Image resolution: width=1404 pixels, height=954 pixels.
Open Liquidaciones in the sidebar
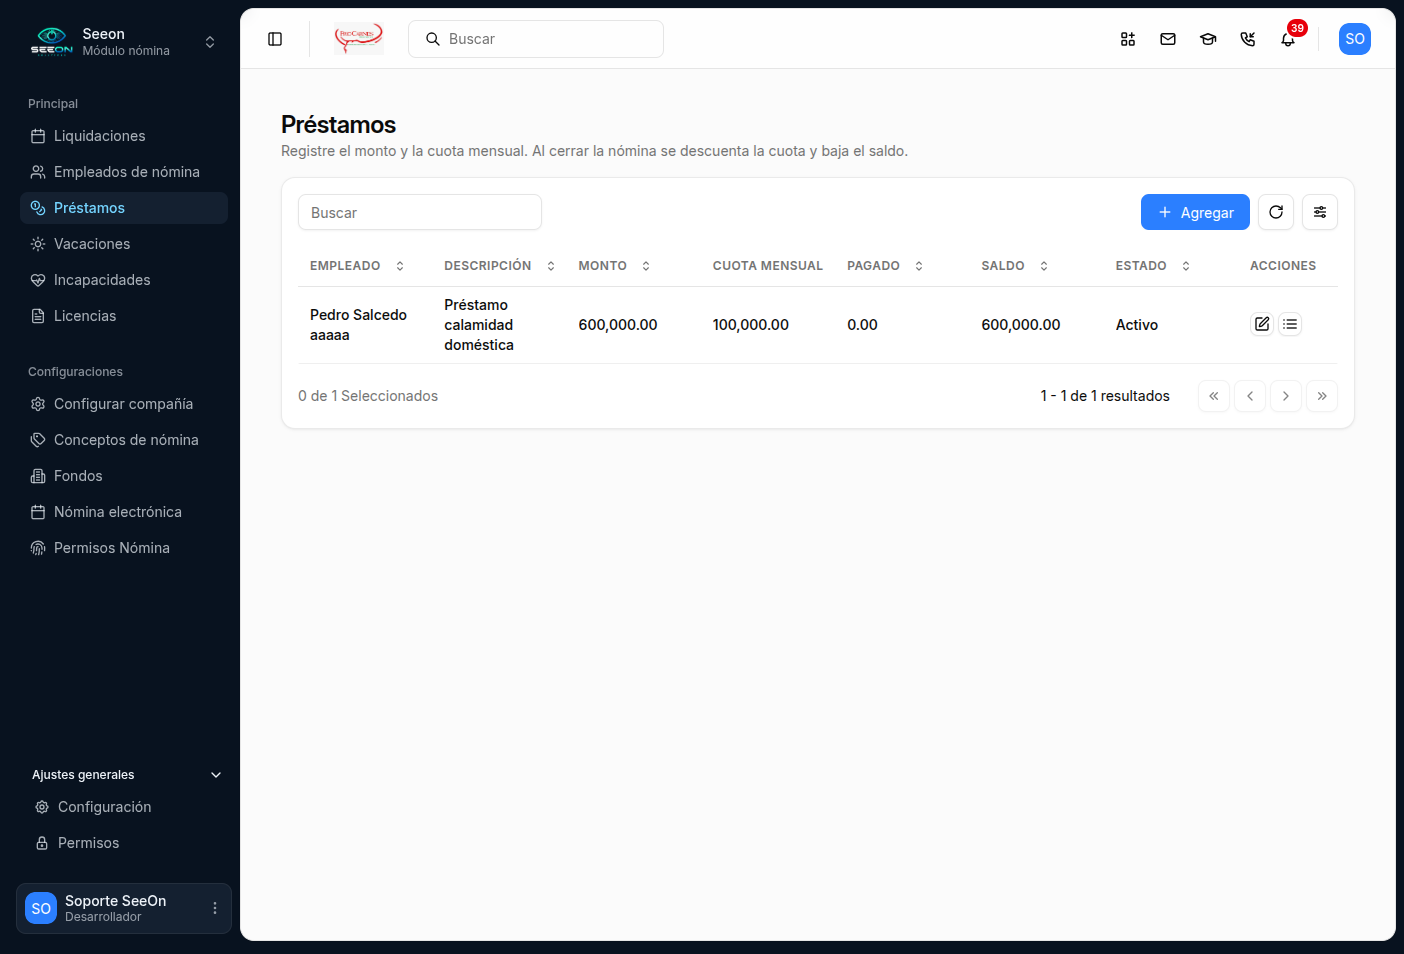124,136
